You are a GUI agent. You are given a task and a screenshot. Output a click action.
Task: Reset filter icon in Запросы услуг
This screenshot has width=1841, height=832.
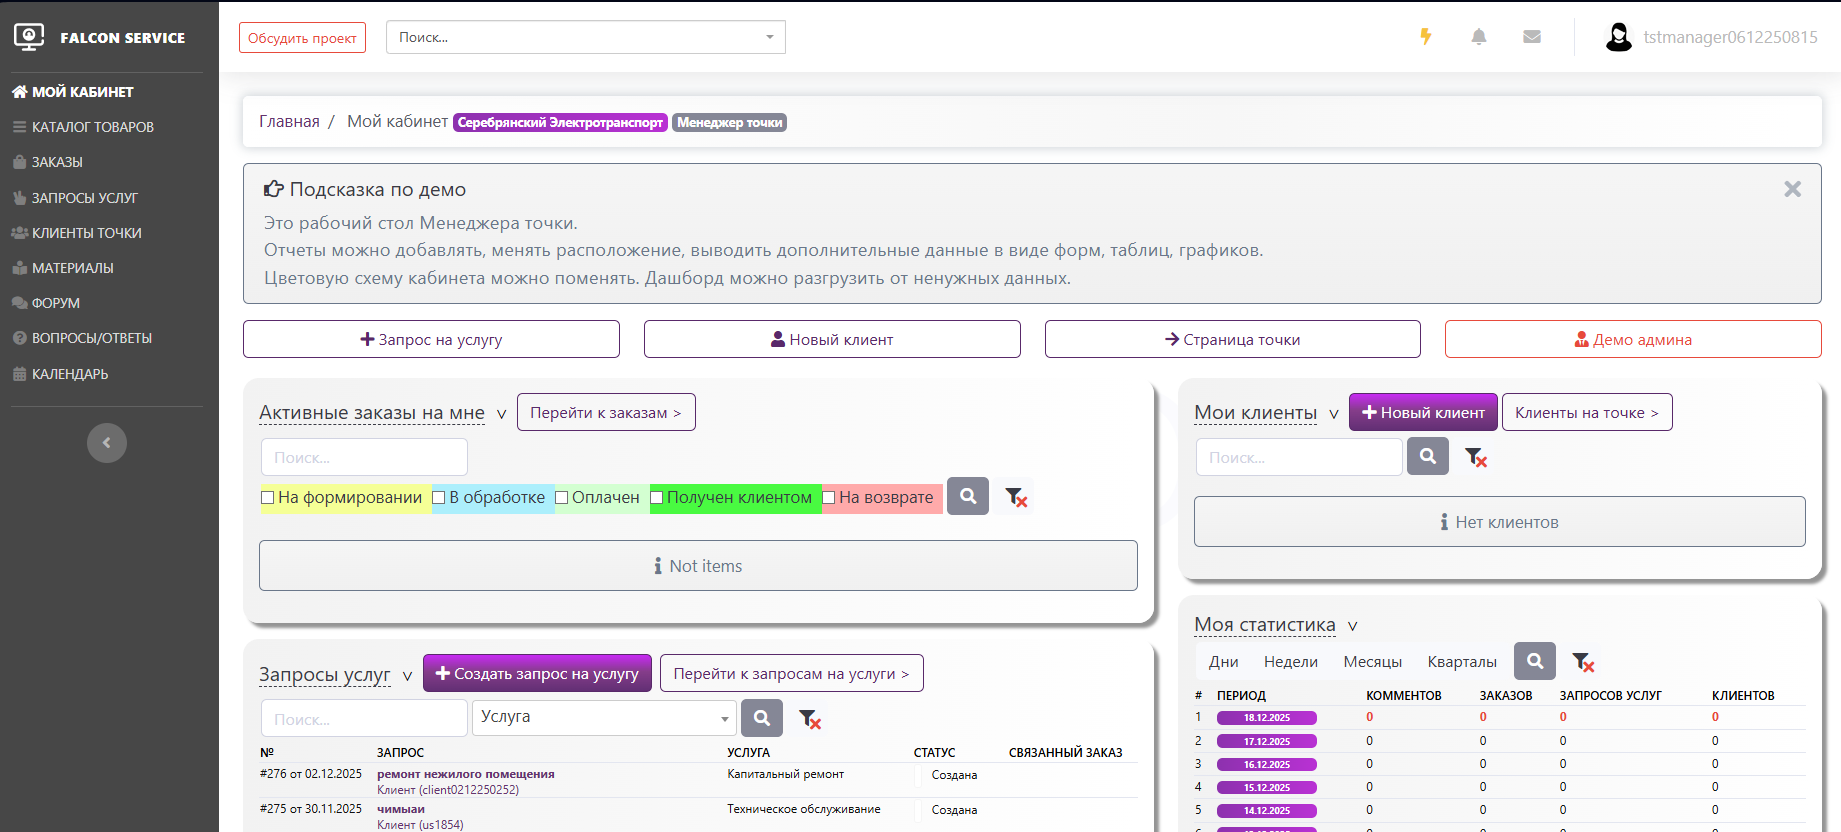810,718
